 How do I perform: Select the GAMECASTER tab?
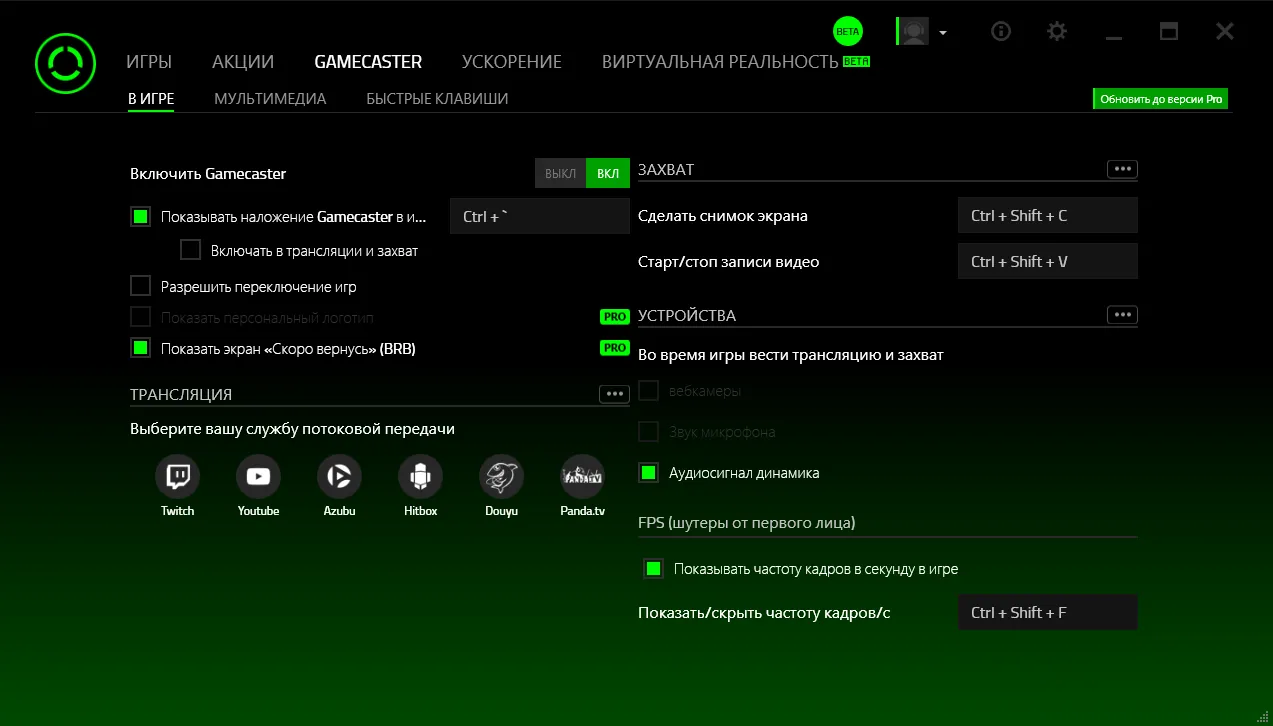pos(368,62)
